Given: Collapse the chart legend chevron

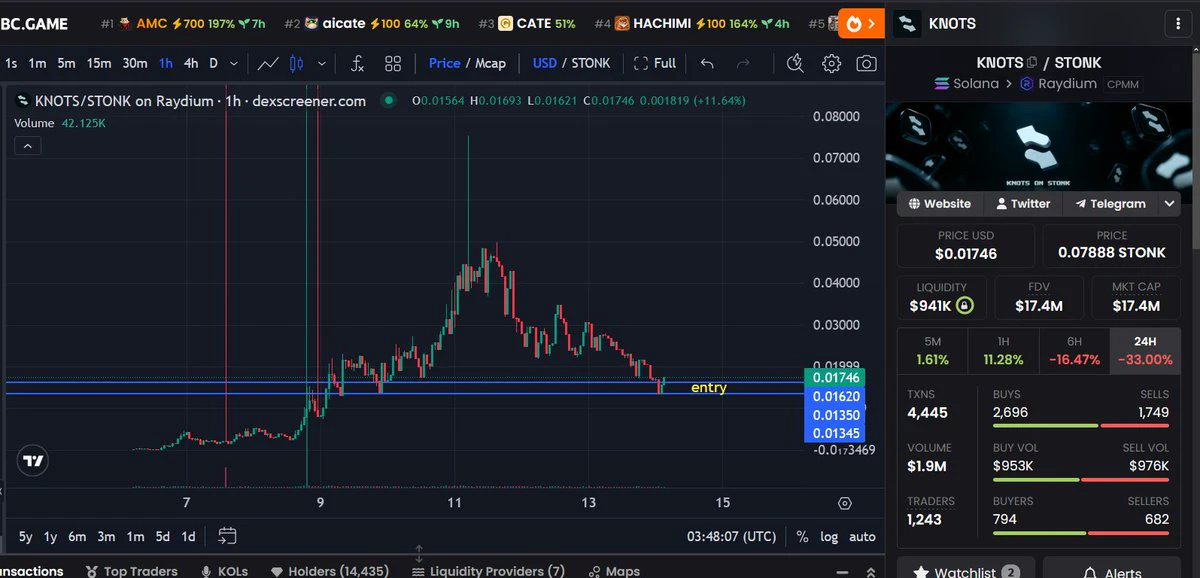Looking at the screenshot, I should point(27,146).
